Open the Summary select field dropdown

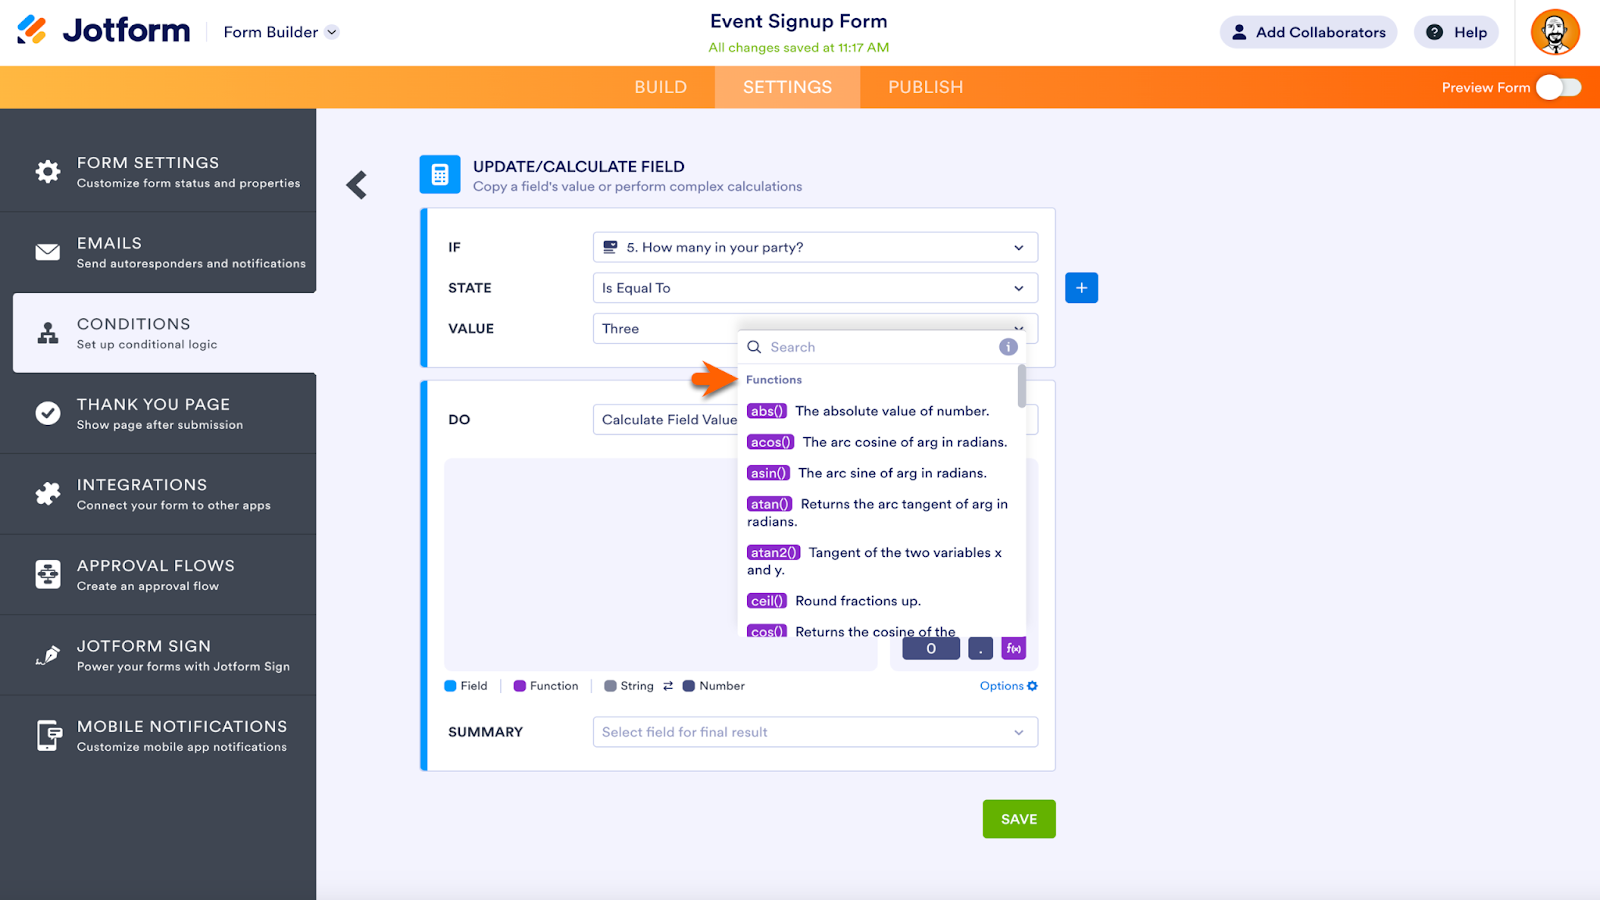pos(815,732)
